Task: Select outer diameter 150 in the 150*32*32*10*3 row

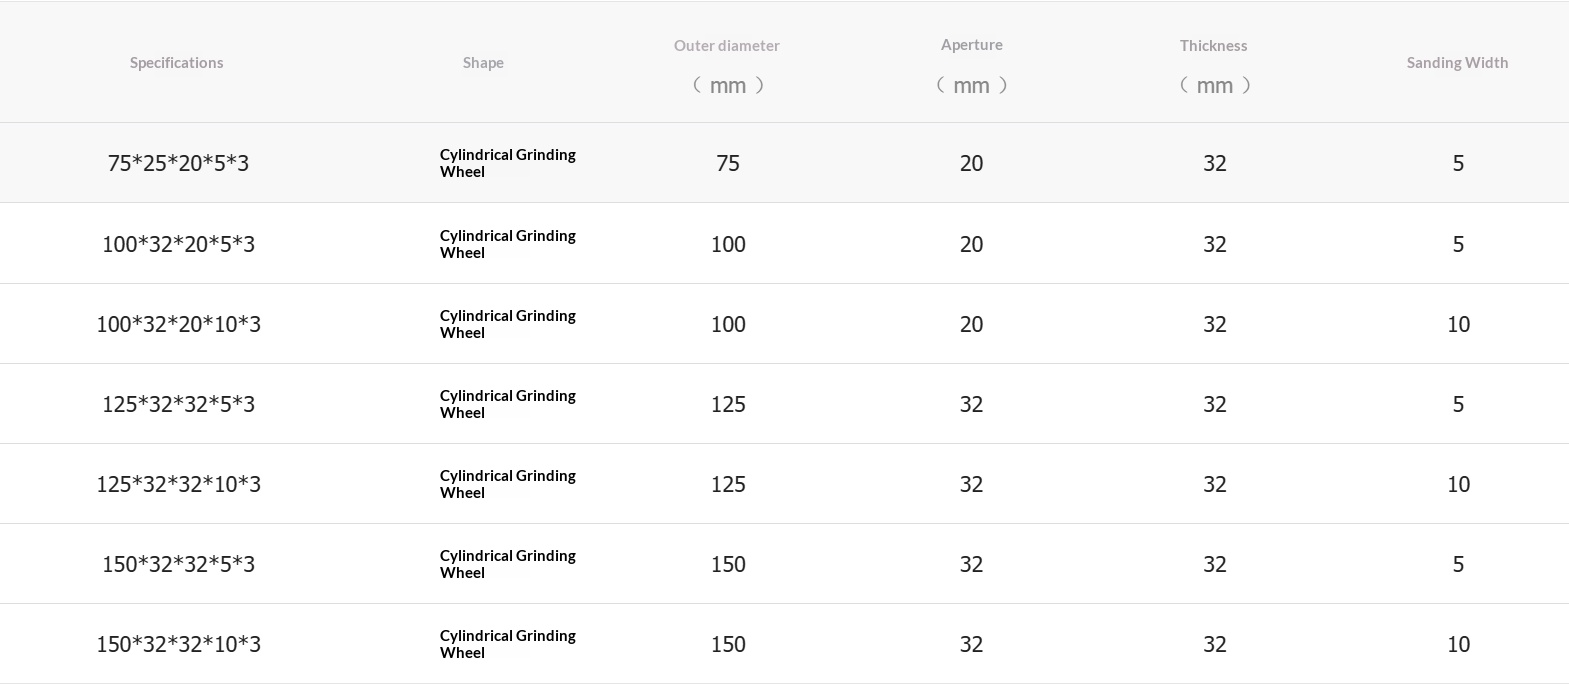Action: 728,644
